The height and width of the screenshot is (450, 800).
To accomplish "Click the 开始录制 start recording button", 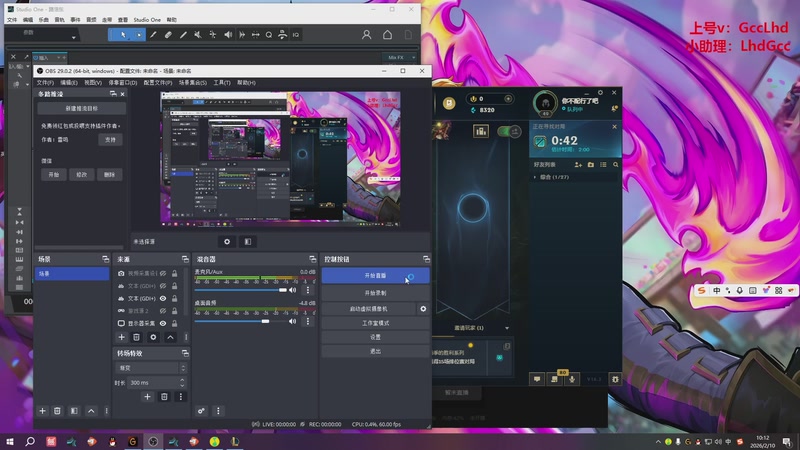I will coord(375,293).
